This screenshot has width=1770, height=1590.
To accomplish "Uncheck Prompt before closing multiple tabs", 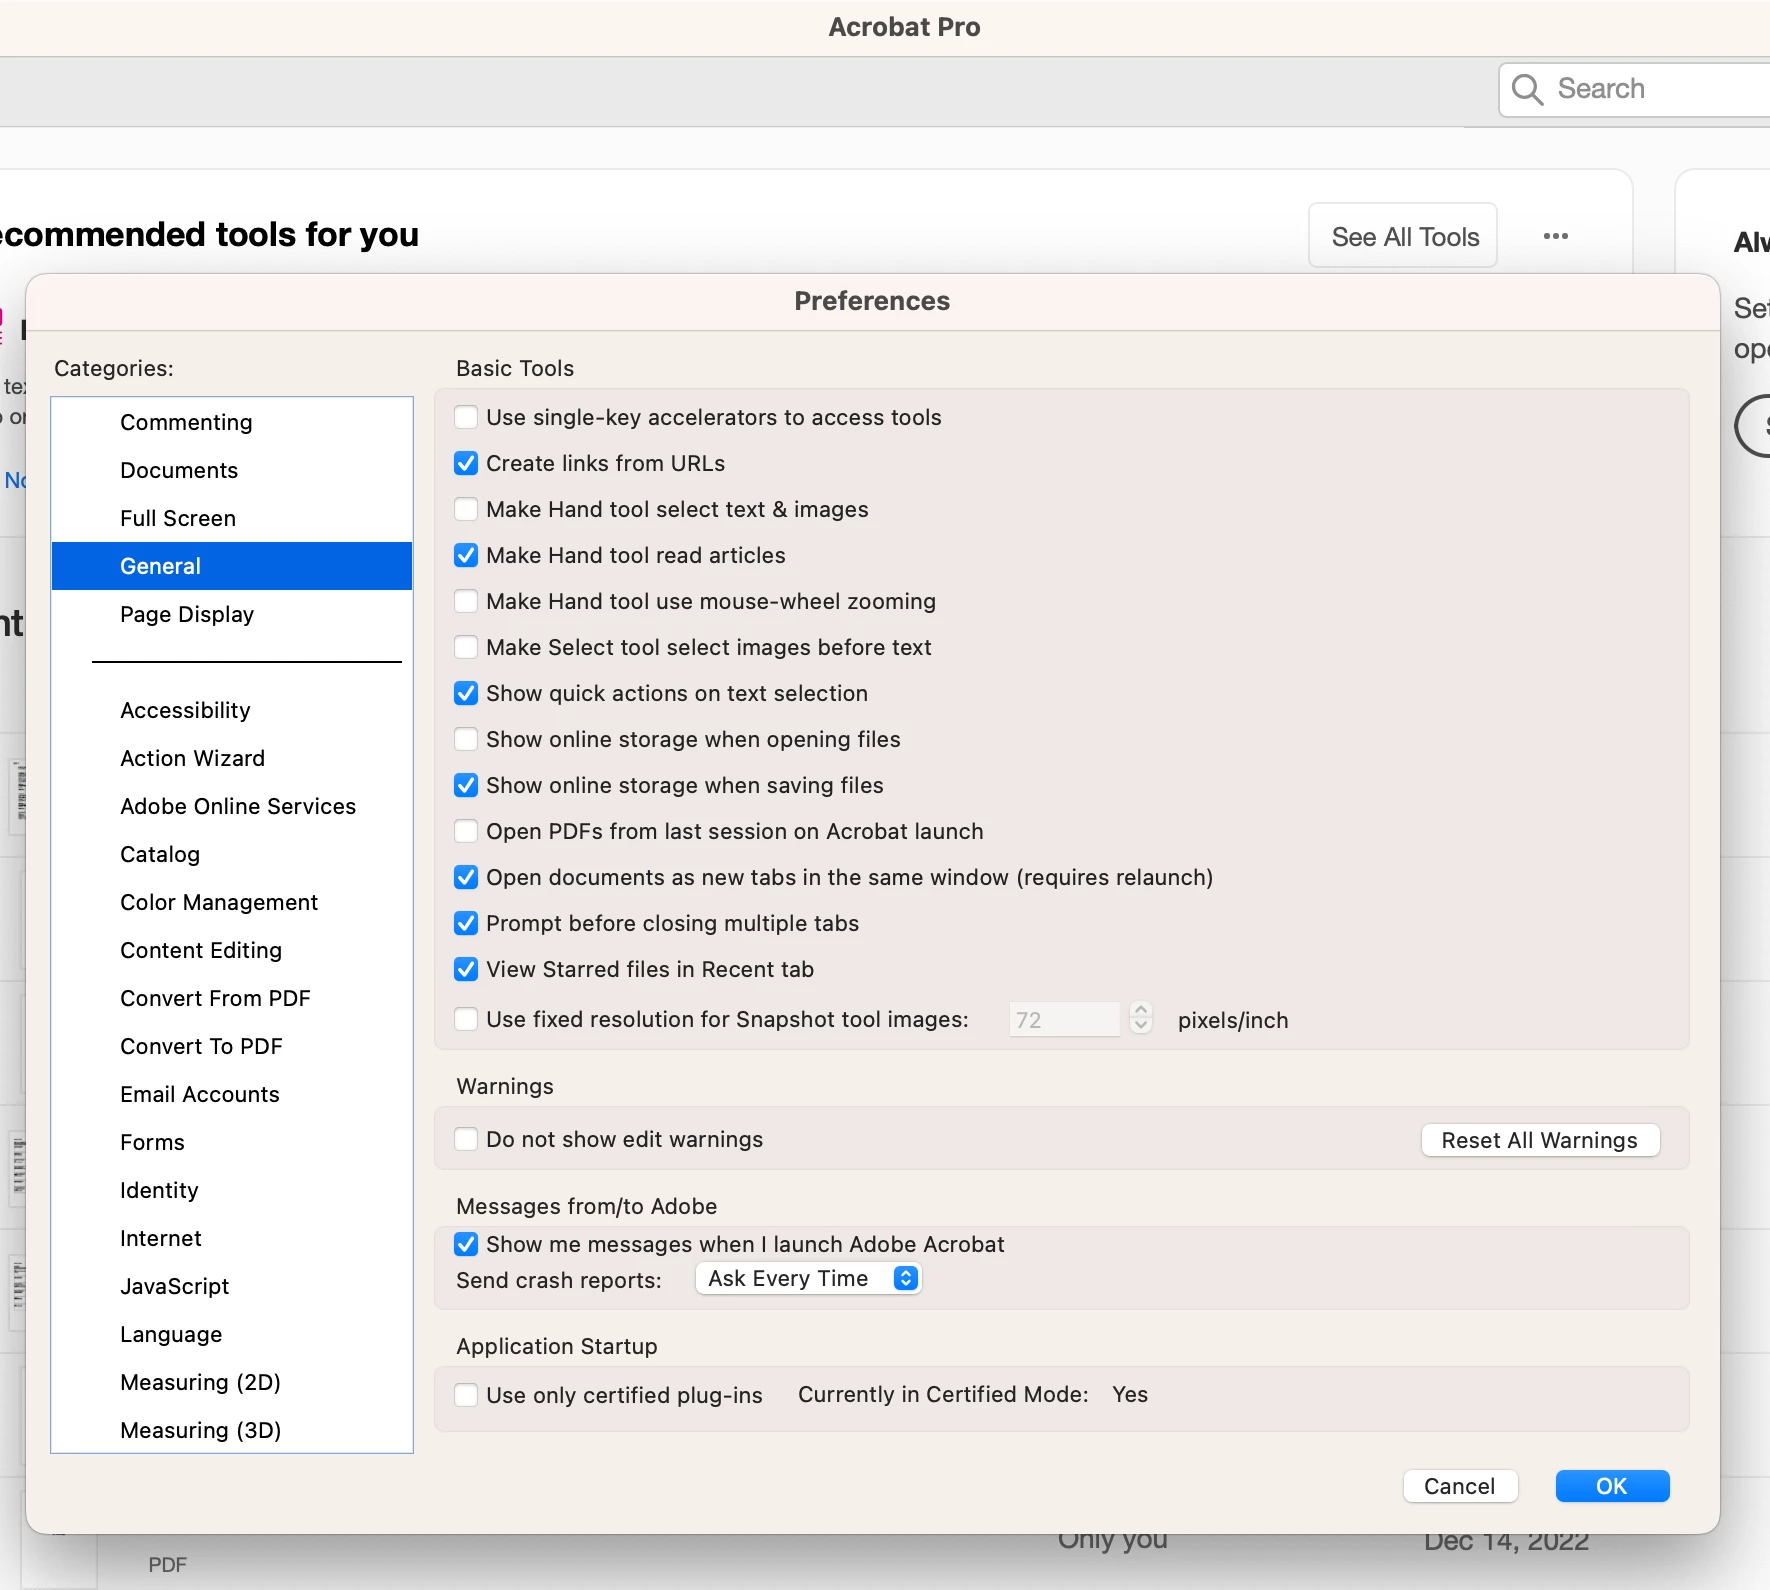I will point(466,923).
